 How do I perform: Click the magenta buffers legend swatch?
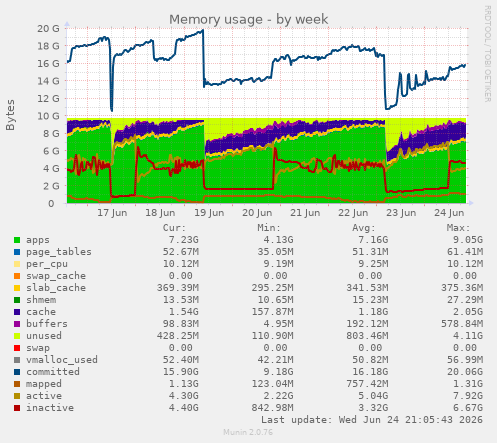tap(17, 324)
